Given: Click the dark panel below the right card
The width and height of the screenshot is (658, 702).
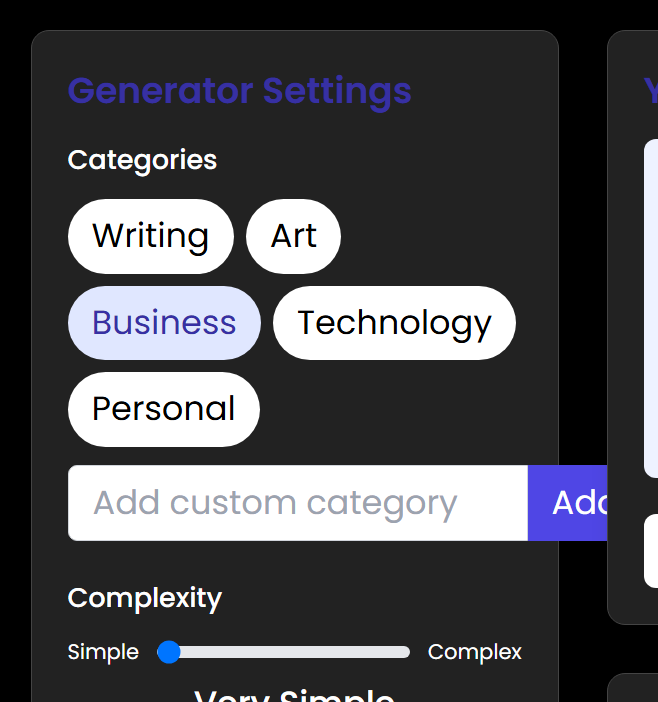Looking at the screenshot, I should 634,690.
